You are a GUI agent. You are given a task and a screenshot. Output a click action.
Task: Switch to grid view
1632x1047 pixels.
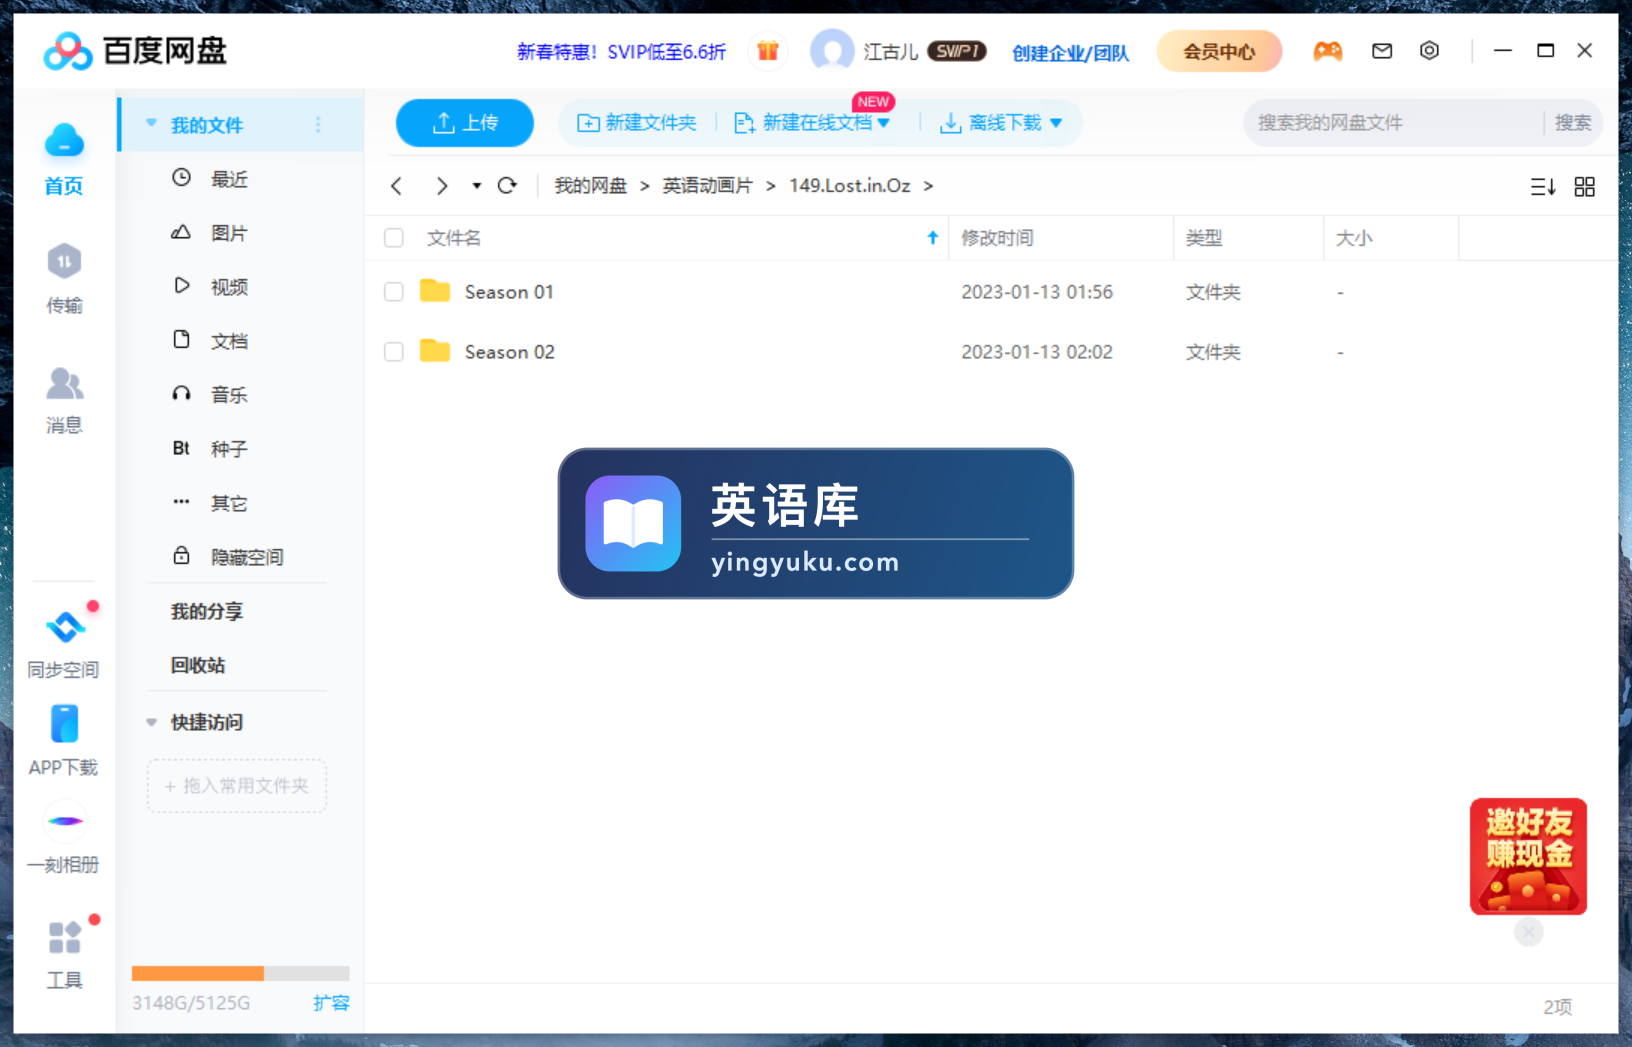pos(1585,187)
